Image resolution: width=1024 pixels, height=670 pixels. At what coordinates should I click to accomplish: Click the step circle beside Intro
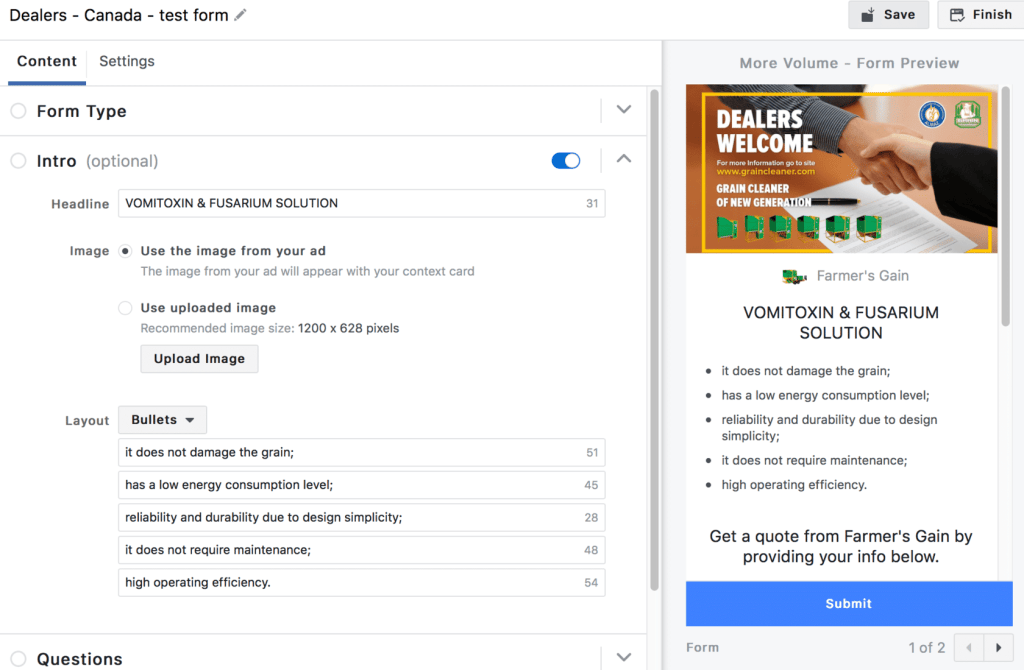18,160
